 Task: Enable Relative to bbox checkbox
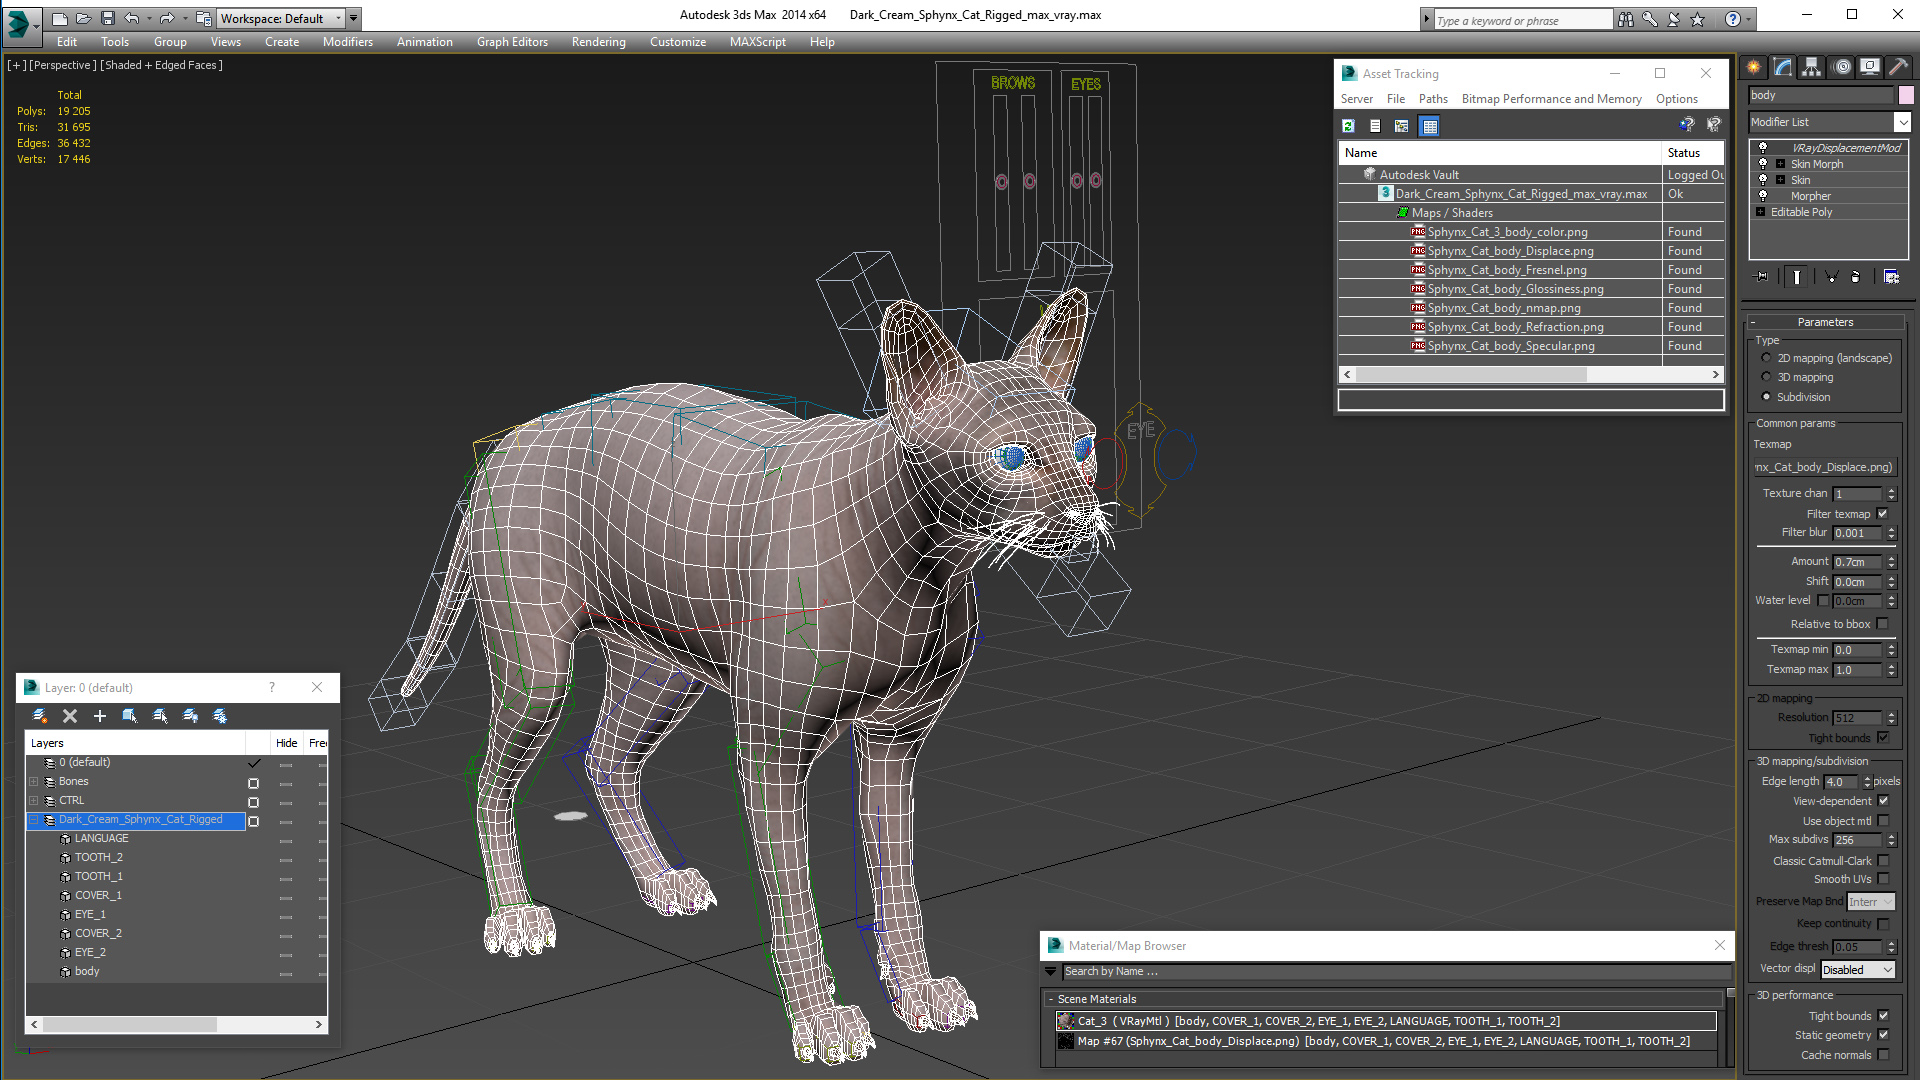1883,624
